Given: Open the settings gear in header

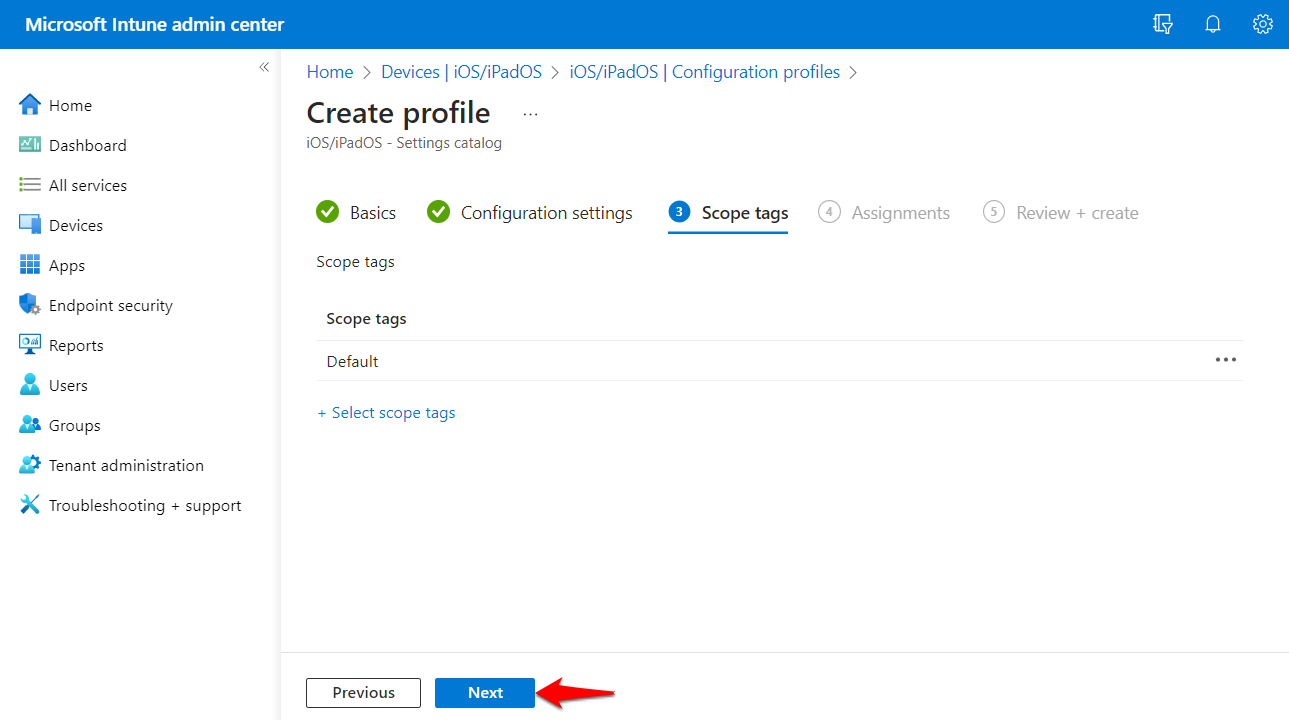Looking at the screenshot, I should pos(1263,24).
